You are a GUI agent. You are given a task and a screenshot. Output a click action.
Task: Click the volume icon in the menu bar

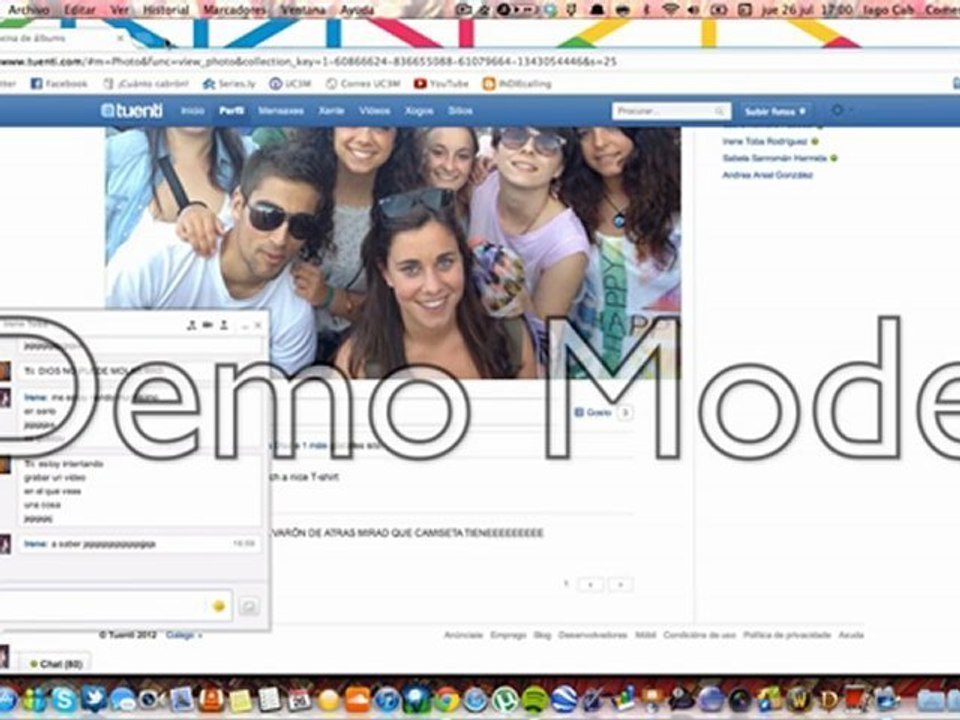pos(694,10)
